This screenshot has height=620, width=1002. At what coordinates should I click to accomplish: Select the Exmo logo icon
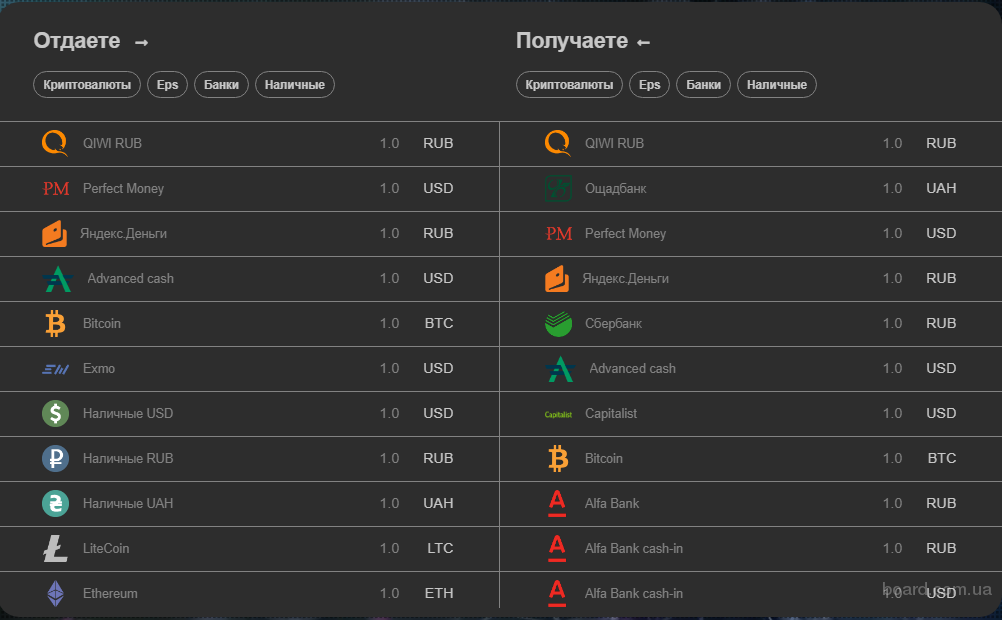tap(56, 369)
